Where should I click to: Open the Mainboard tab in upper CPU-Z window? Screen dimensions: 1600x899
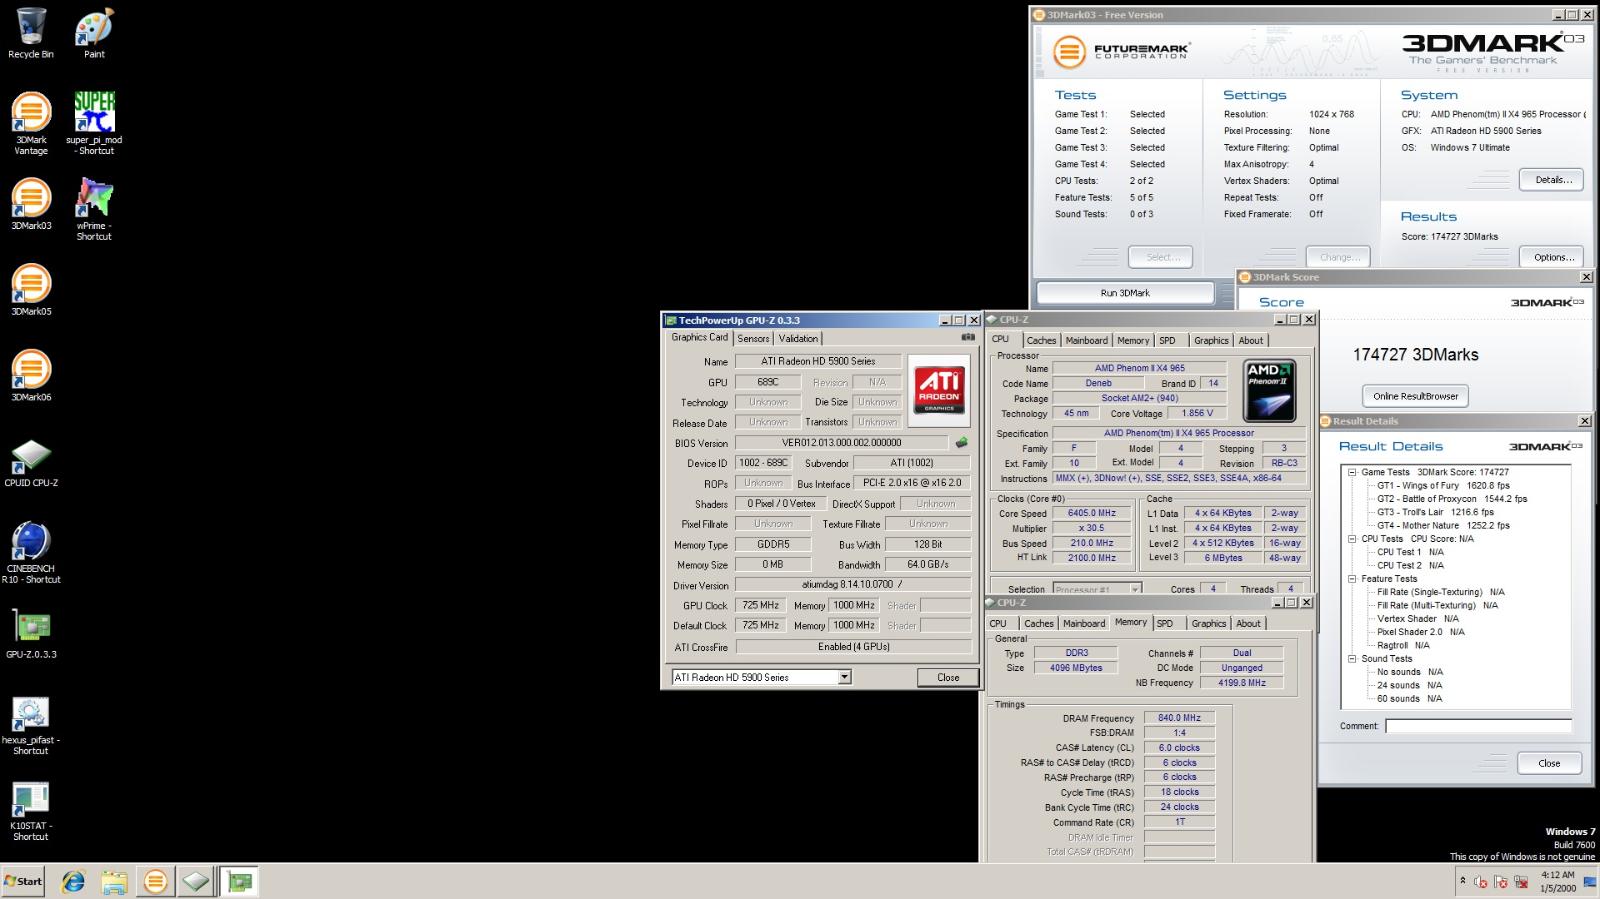click(1086, 341)
